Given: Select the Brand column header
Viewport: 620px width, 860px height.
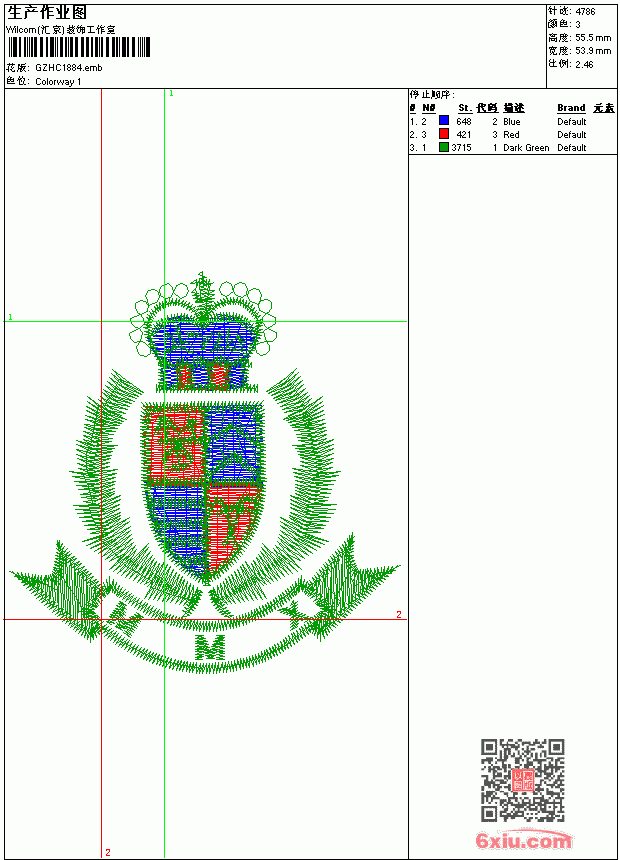Looking at the screenshot, I should coord(571,108).
